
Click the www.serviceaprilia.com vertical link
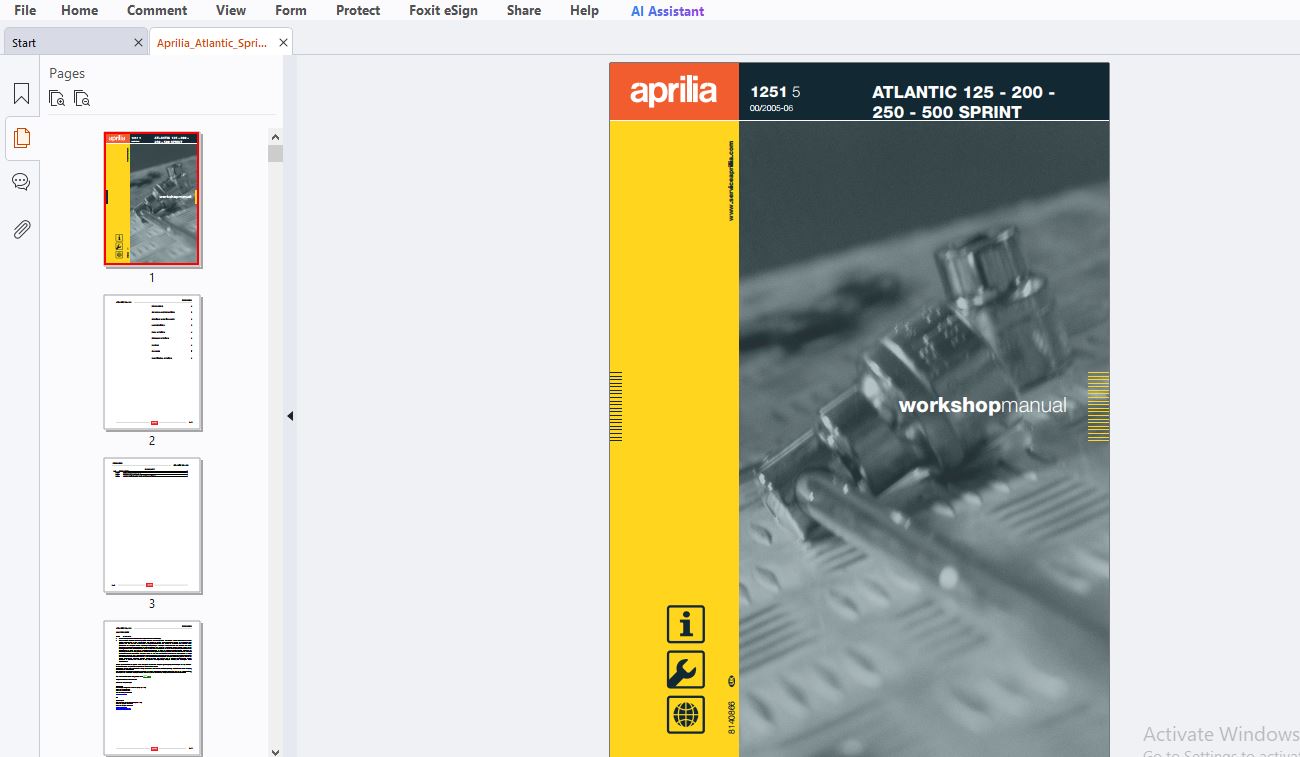click(x=731, y=180)
